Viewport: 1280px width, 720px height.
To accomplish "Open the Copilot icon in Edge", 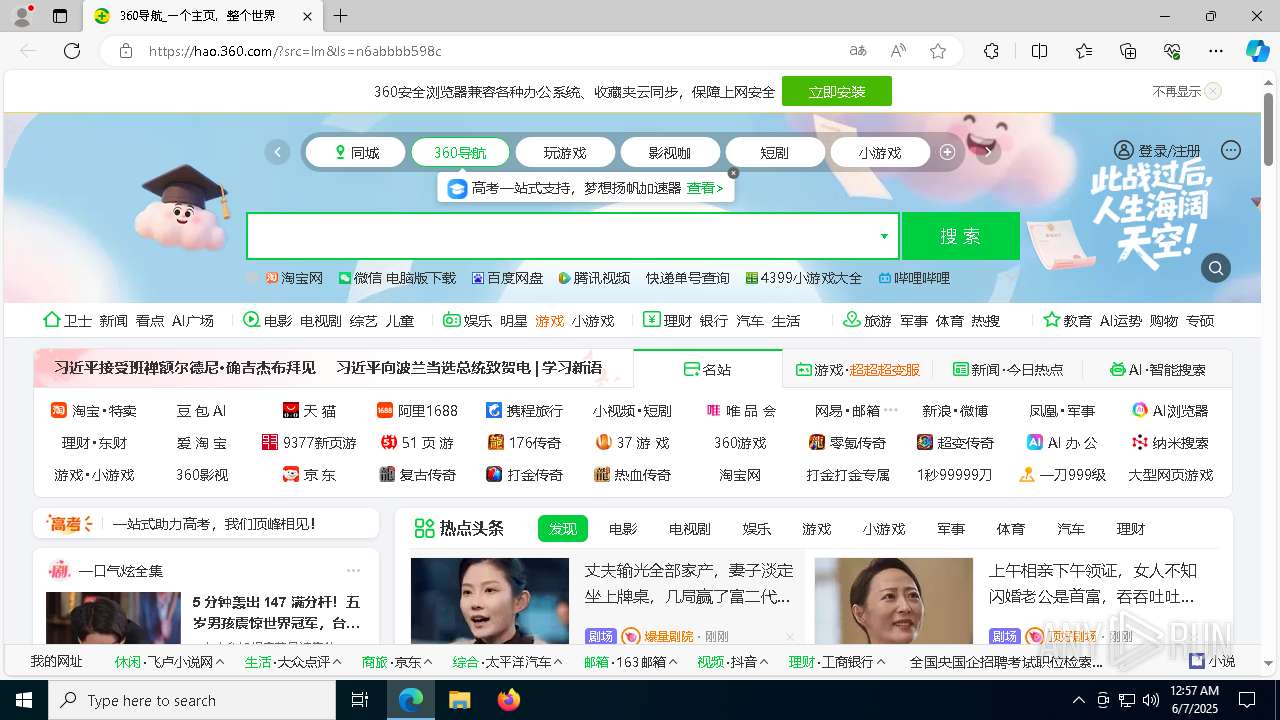I will coord(1257,51).
